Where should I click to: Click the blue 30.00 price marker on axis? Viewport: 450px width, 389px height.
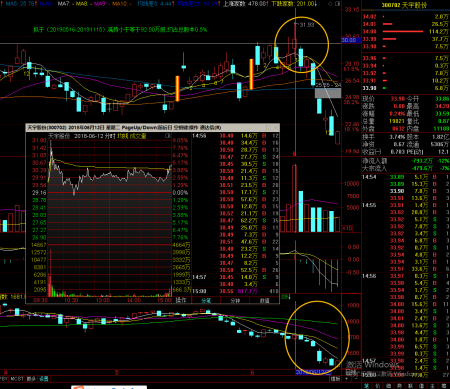(351, 40)
